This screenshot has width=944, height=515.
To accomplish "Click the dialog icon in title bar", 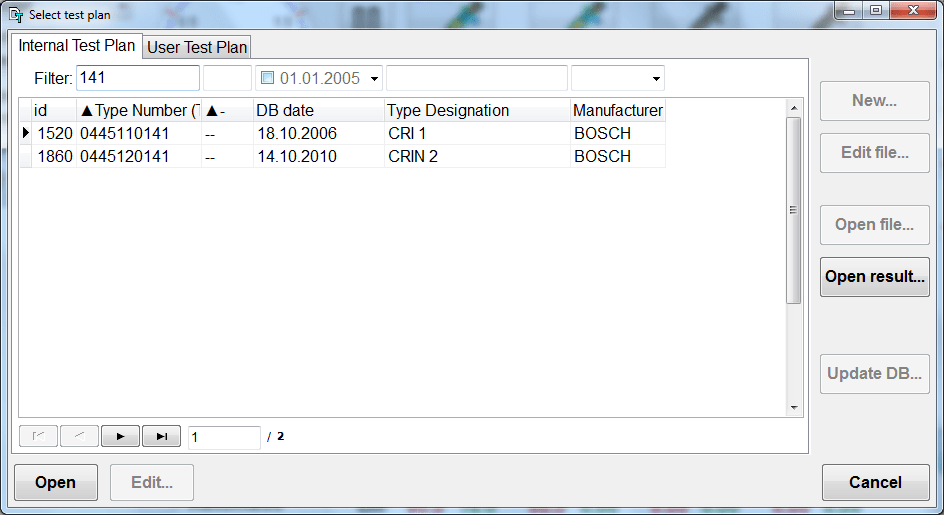I will click(16, 15).
